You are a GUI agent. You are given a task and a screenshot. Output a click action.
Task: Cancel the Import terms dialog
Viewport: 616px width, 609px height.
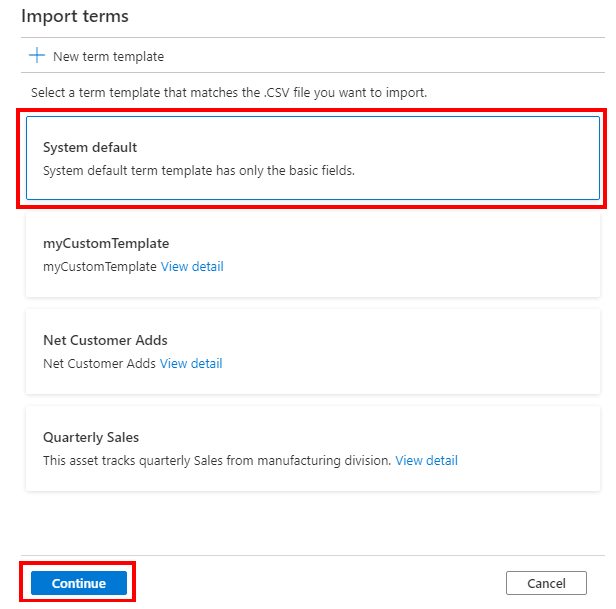tap(546, 583)
